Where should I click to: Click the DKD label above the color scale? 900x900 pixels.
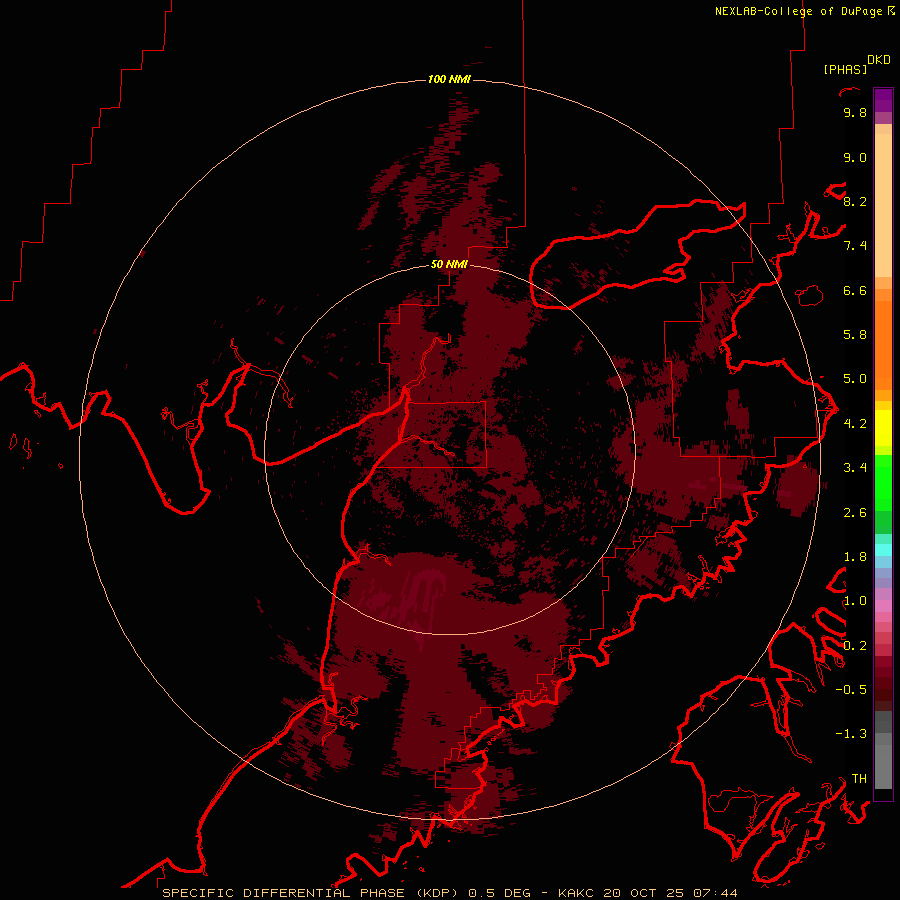click(879, 60)
